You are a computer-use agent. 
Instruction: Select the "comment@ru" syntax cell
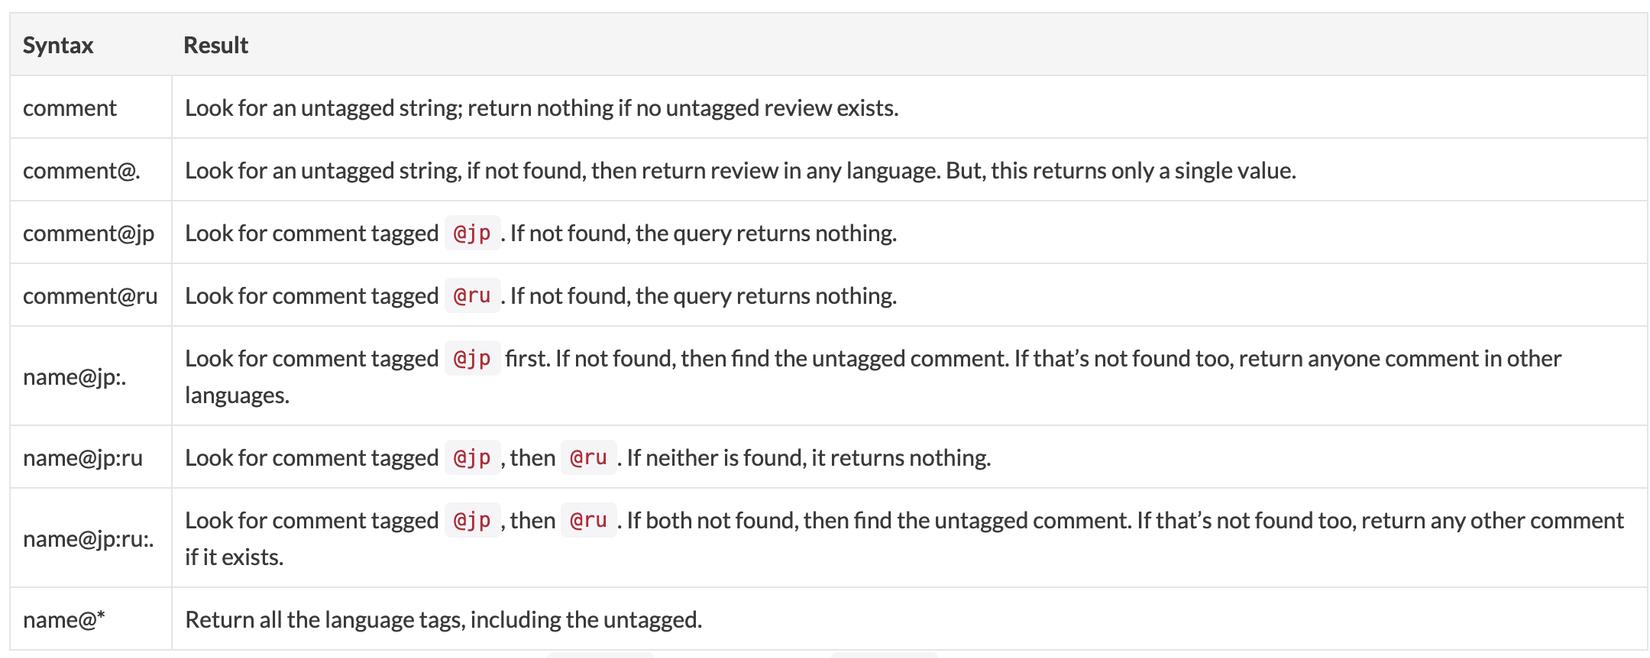(90, 296)
